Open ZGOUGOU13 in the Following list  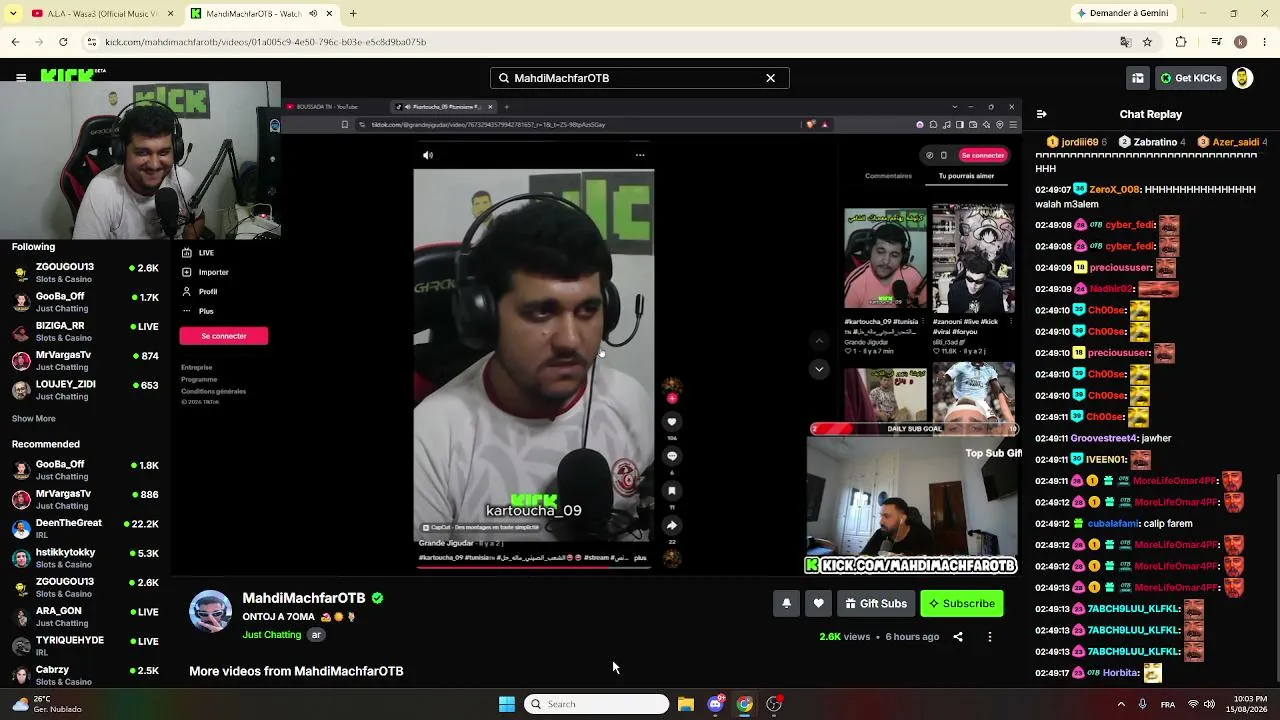pos(85,273)
